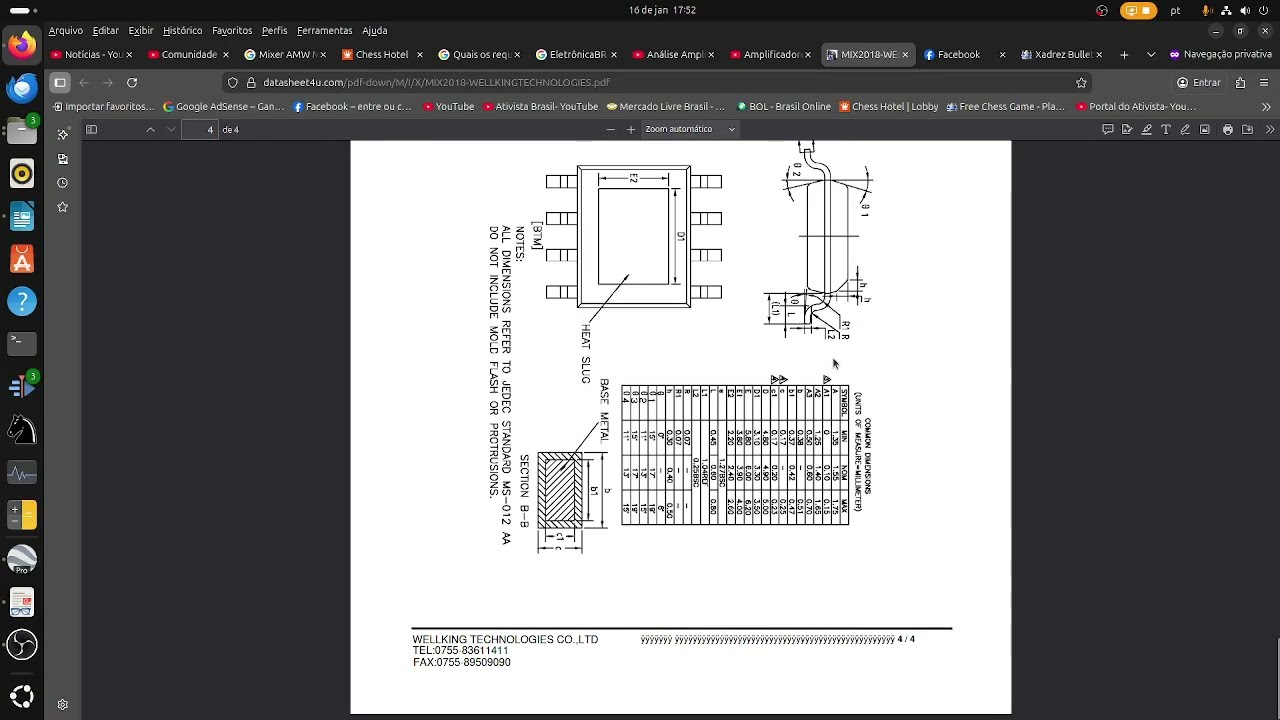
Task: Open the bookmarks star sidebar icon
Action: click(62, 207)
